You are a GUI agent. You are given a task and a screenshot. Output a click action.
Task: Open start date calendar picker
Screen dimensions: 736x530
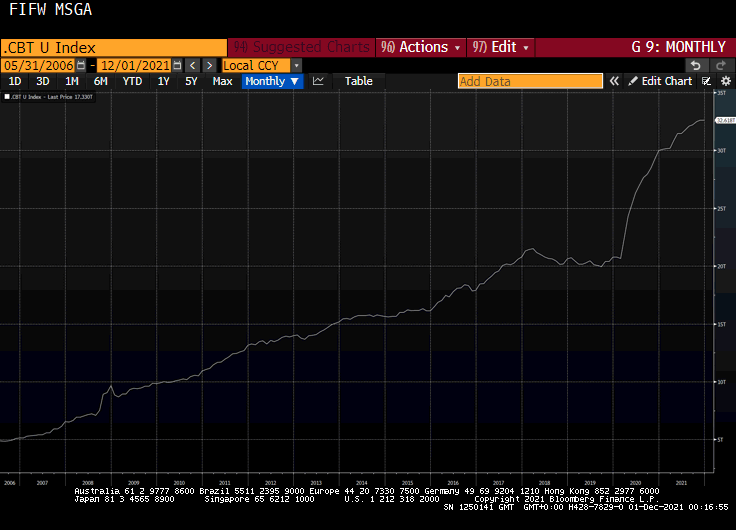click(x=82, y=65)
